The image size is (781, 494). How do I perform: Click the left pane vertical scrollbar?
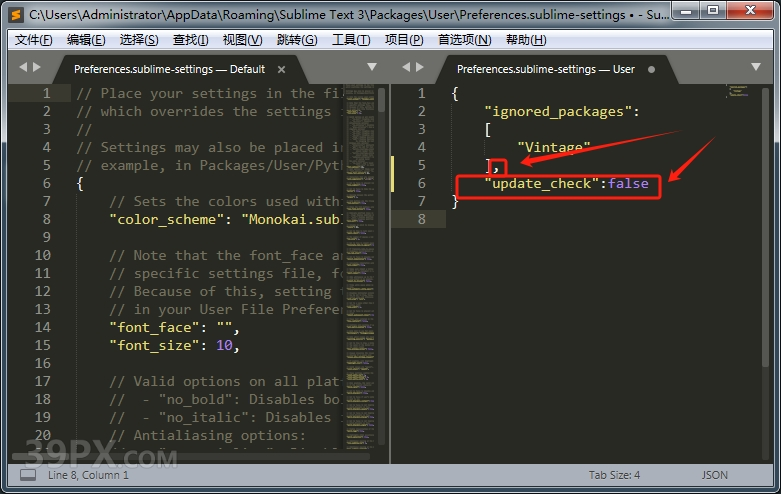381,100
